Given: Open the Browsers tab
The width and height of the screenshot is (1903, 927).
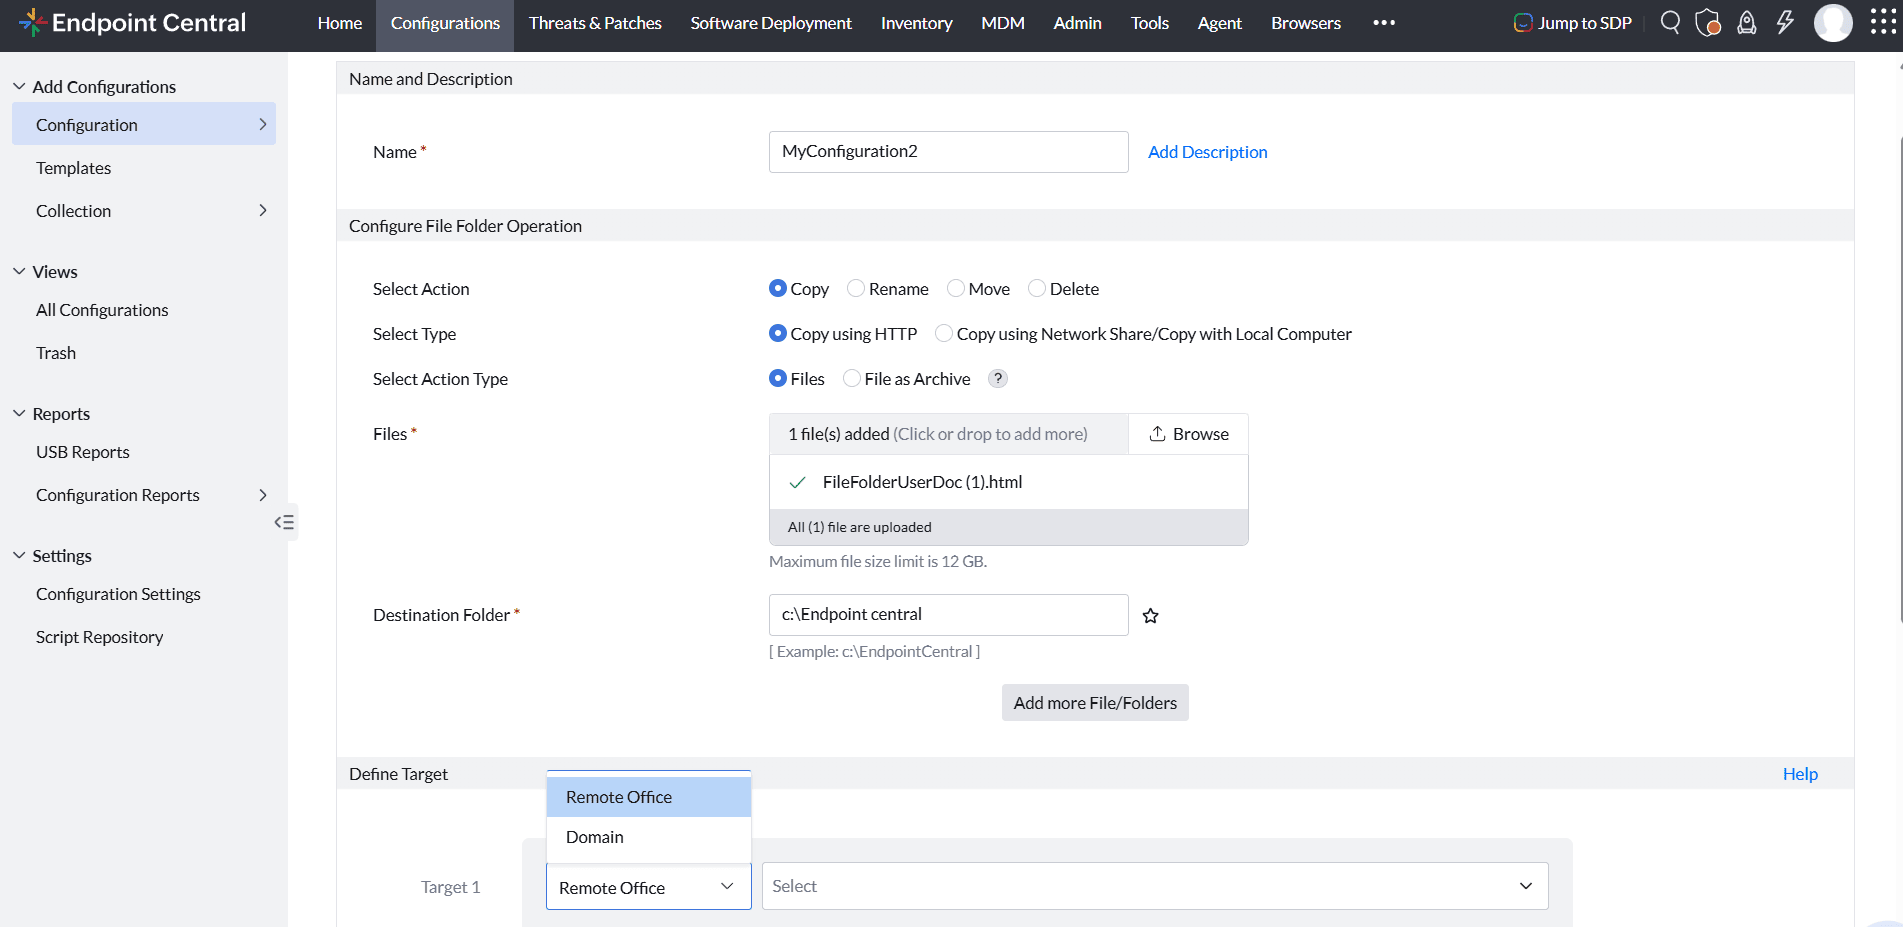Looking at the screenshot, I should pyautogui.click(x=1306, y=23).
